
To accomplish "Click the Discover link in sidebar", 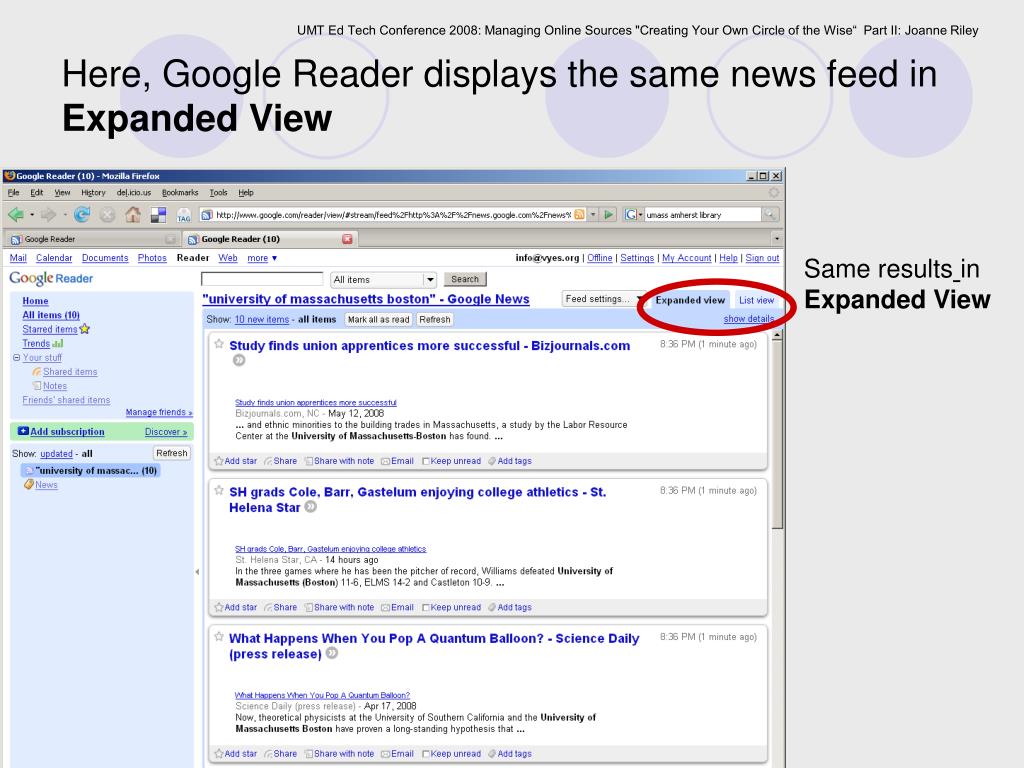I will pos(166,432).
